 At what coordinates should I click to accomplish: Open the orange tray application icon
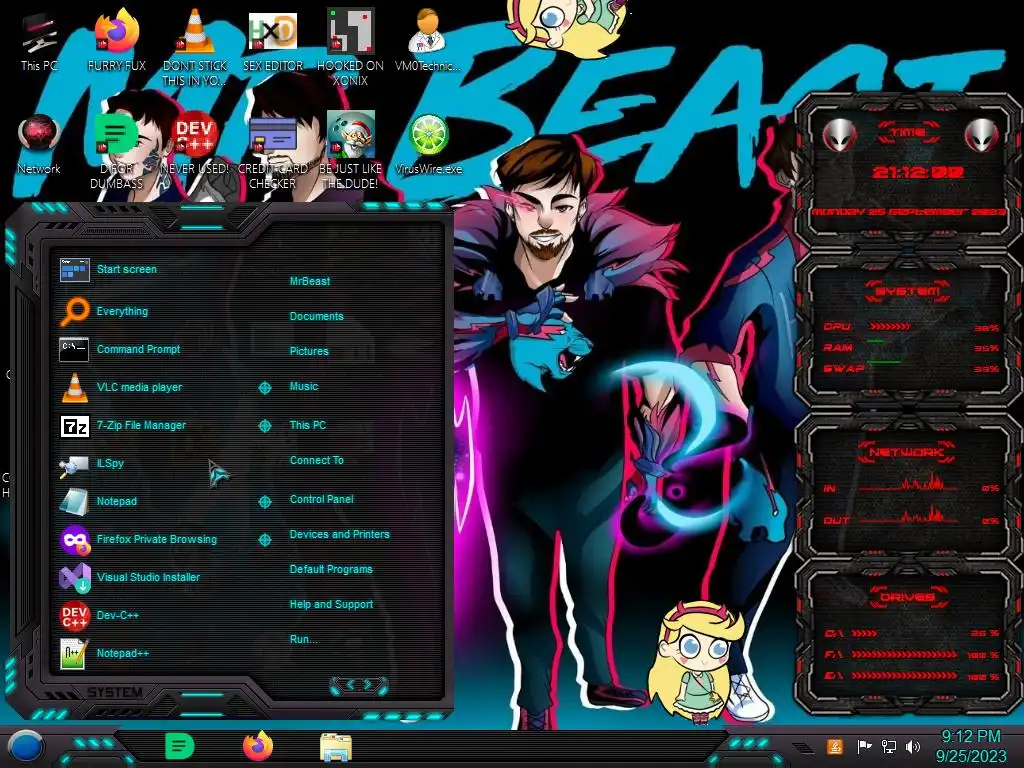point(835,746)
